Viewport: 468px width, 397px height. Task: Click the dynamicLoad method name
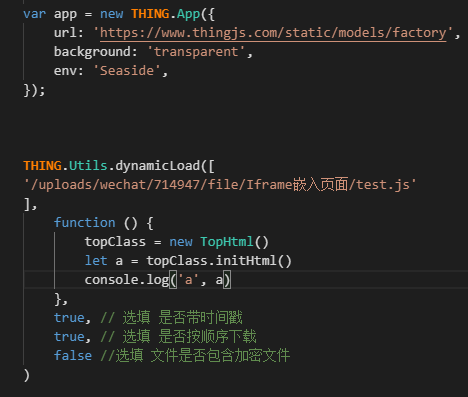click(158, 166)
